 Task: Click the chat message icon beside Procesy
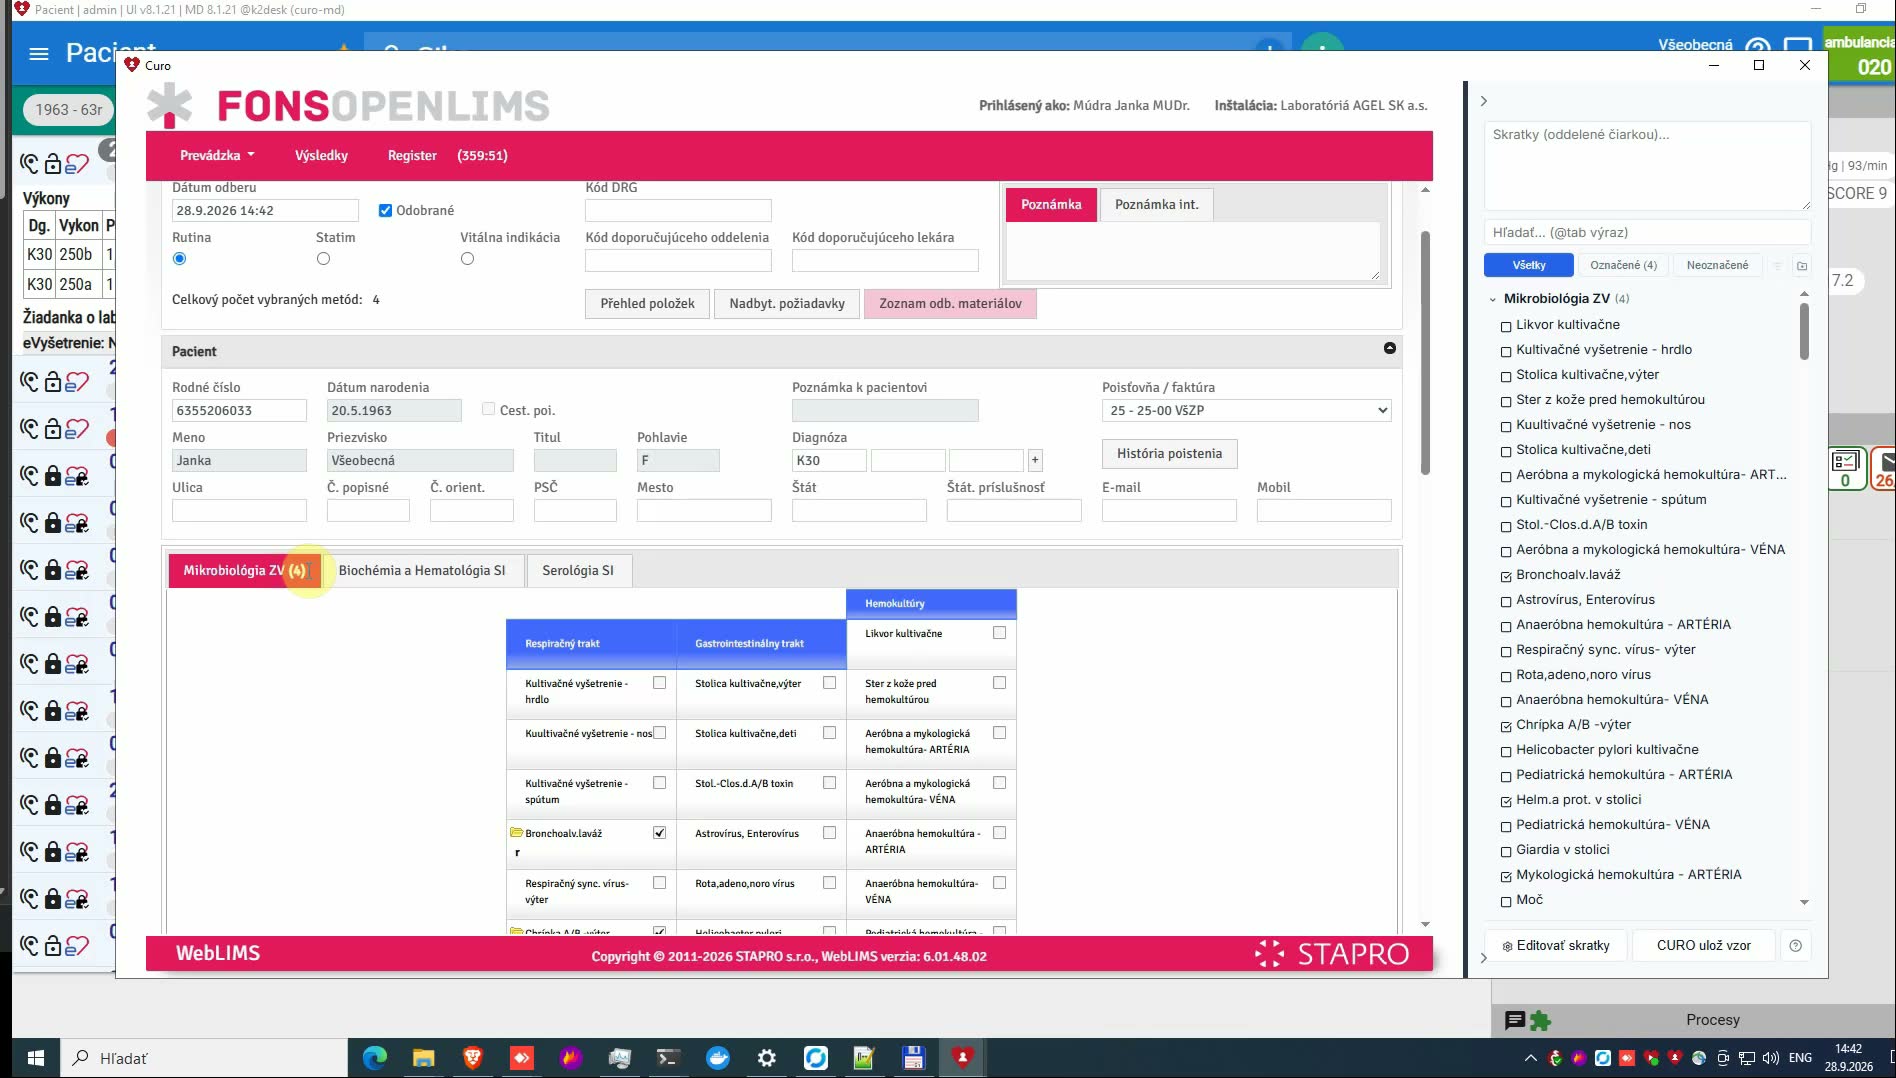(1514, 1021)
